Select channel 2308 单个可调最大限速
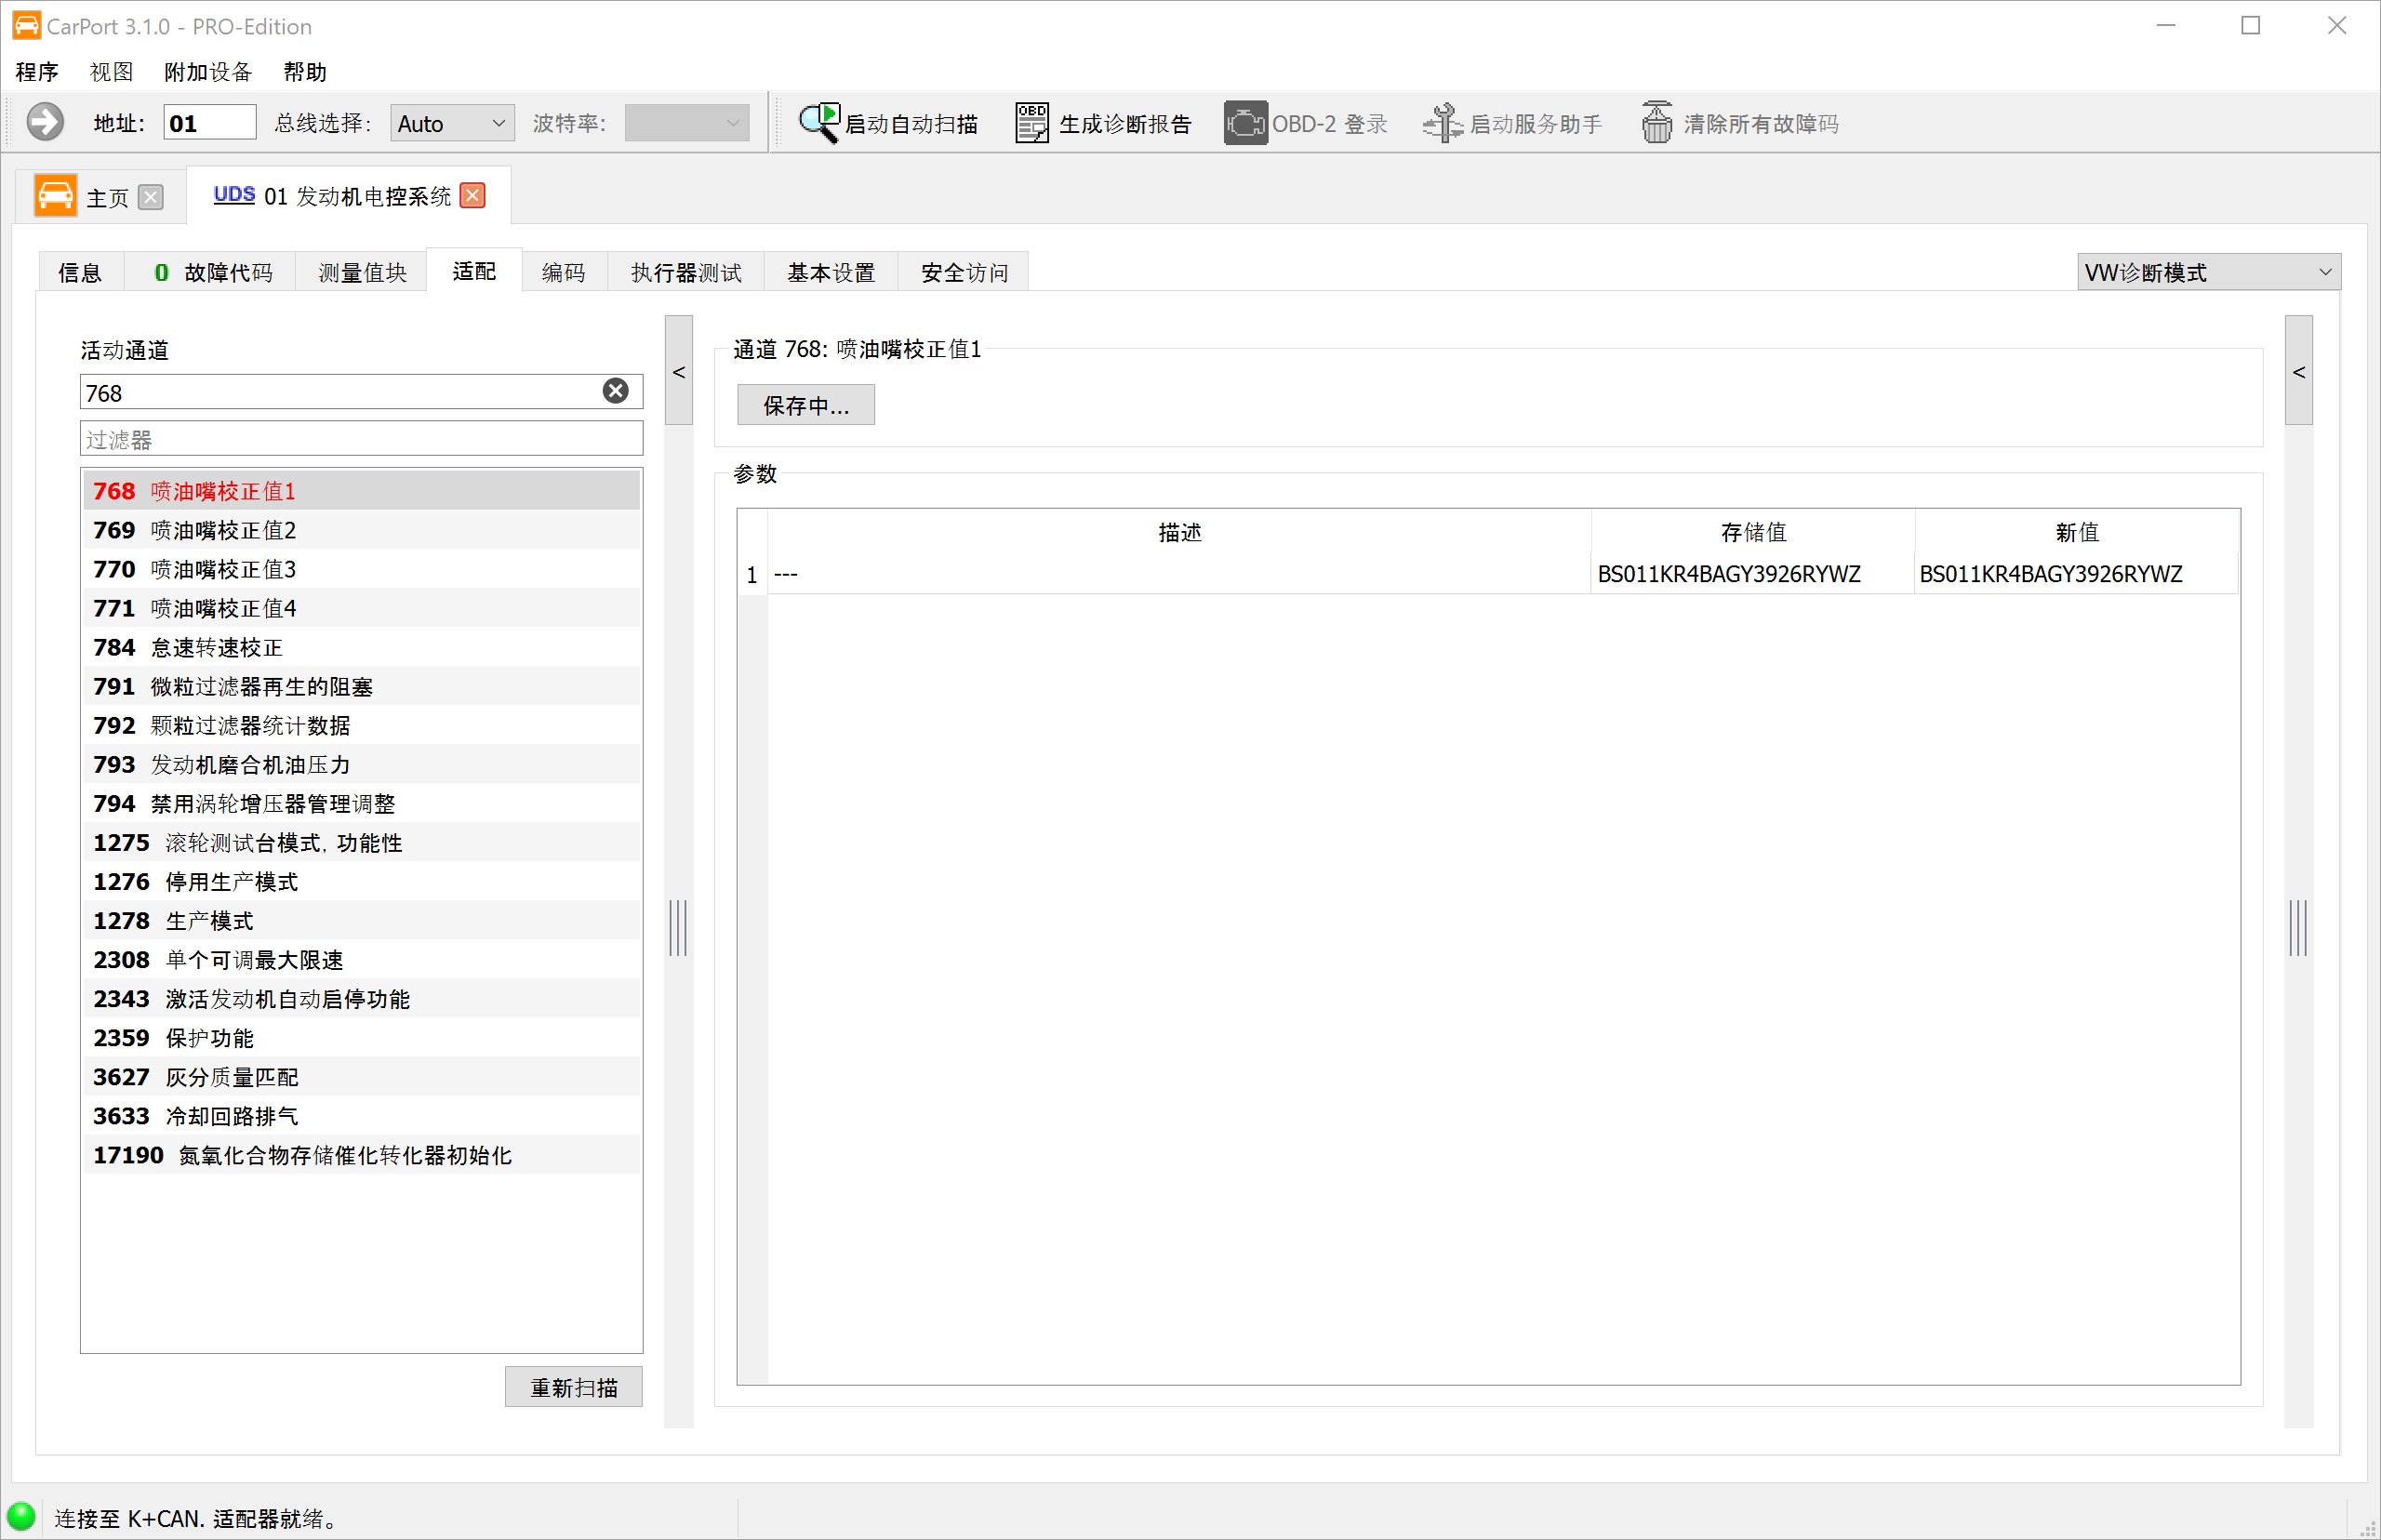 (361, 958)
